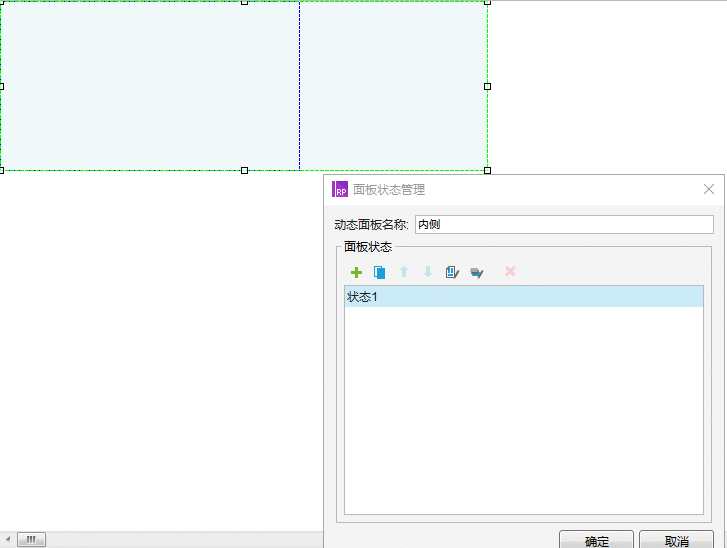Close the 面板状态管理 dialog
727x548 pixels.
click(x=709, y=189)
